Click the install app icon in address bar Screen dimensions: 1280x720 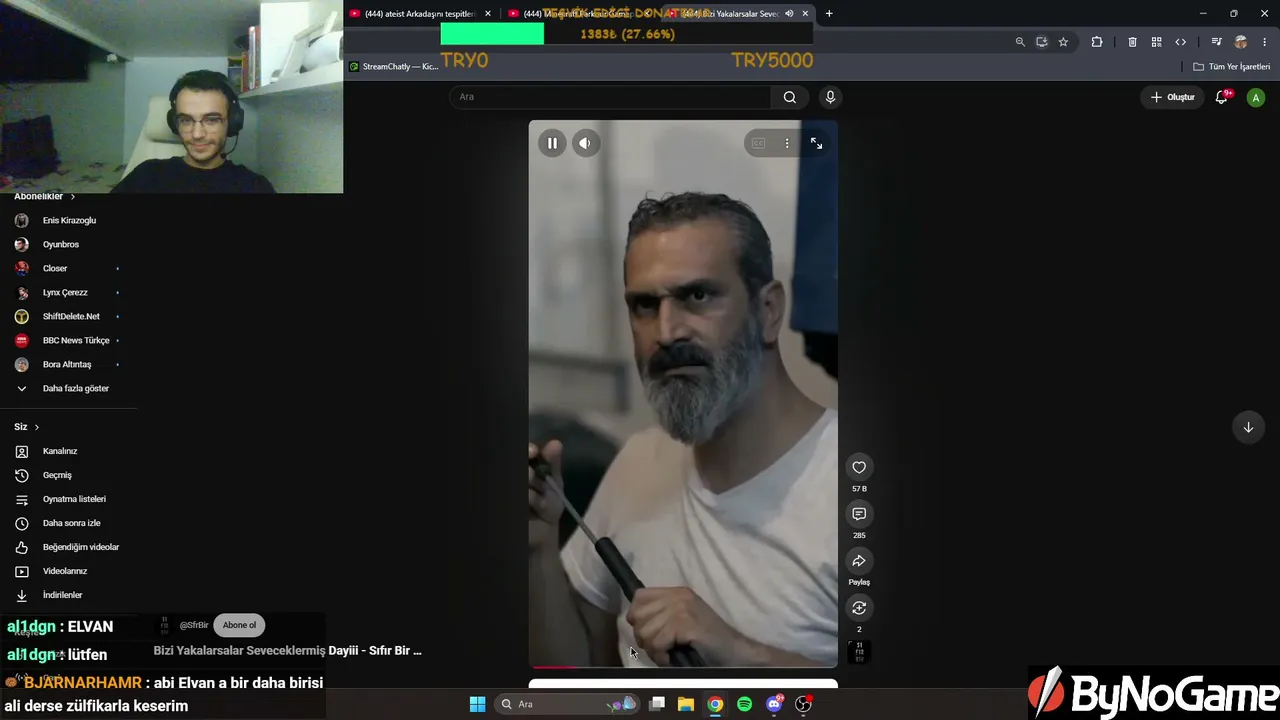click(x=1041, y=42)
